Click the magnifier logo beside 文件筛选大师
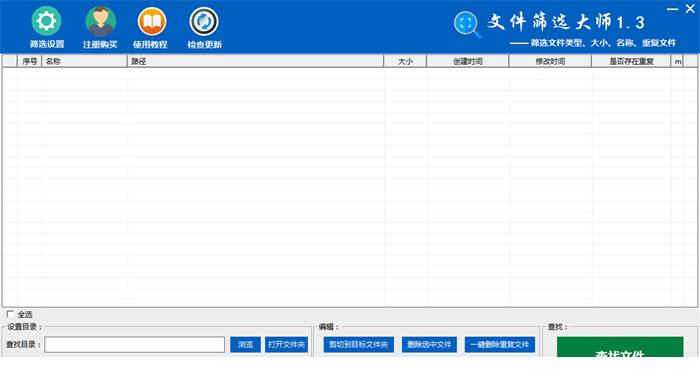This screenshot has height=371, width=700. click(x=467, y=24)
